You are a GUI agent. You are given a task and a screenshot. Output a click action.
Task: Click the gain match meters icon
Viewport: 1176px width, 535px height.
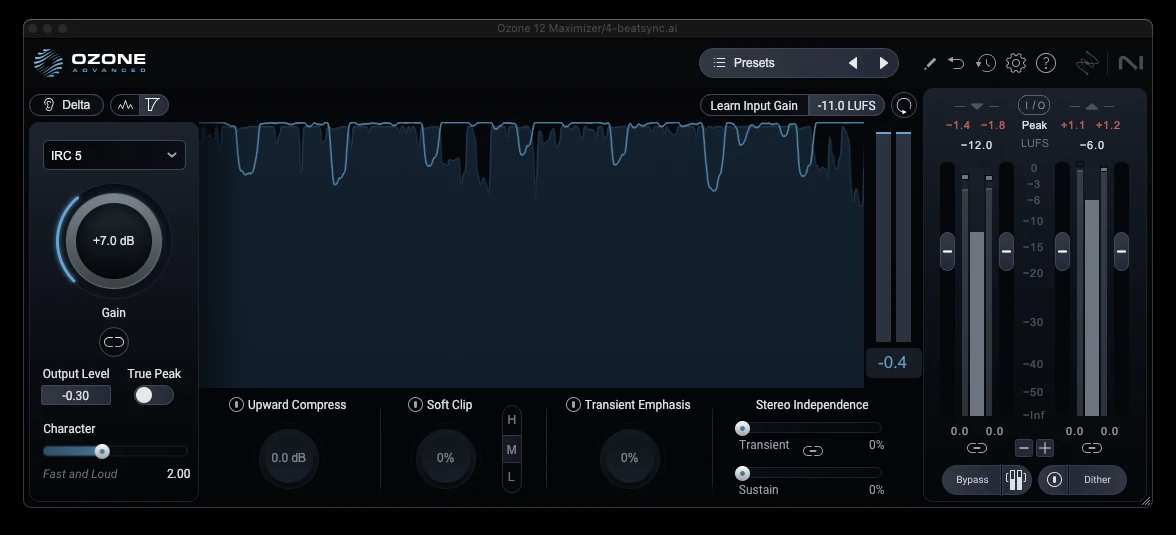pos(1016,480)
